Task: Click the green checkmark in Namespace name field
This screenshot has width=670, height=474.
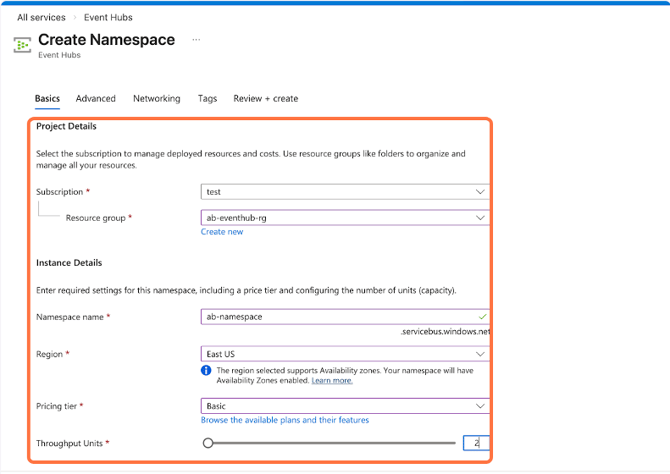Action: tap(483, 316)
